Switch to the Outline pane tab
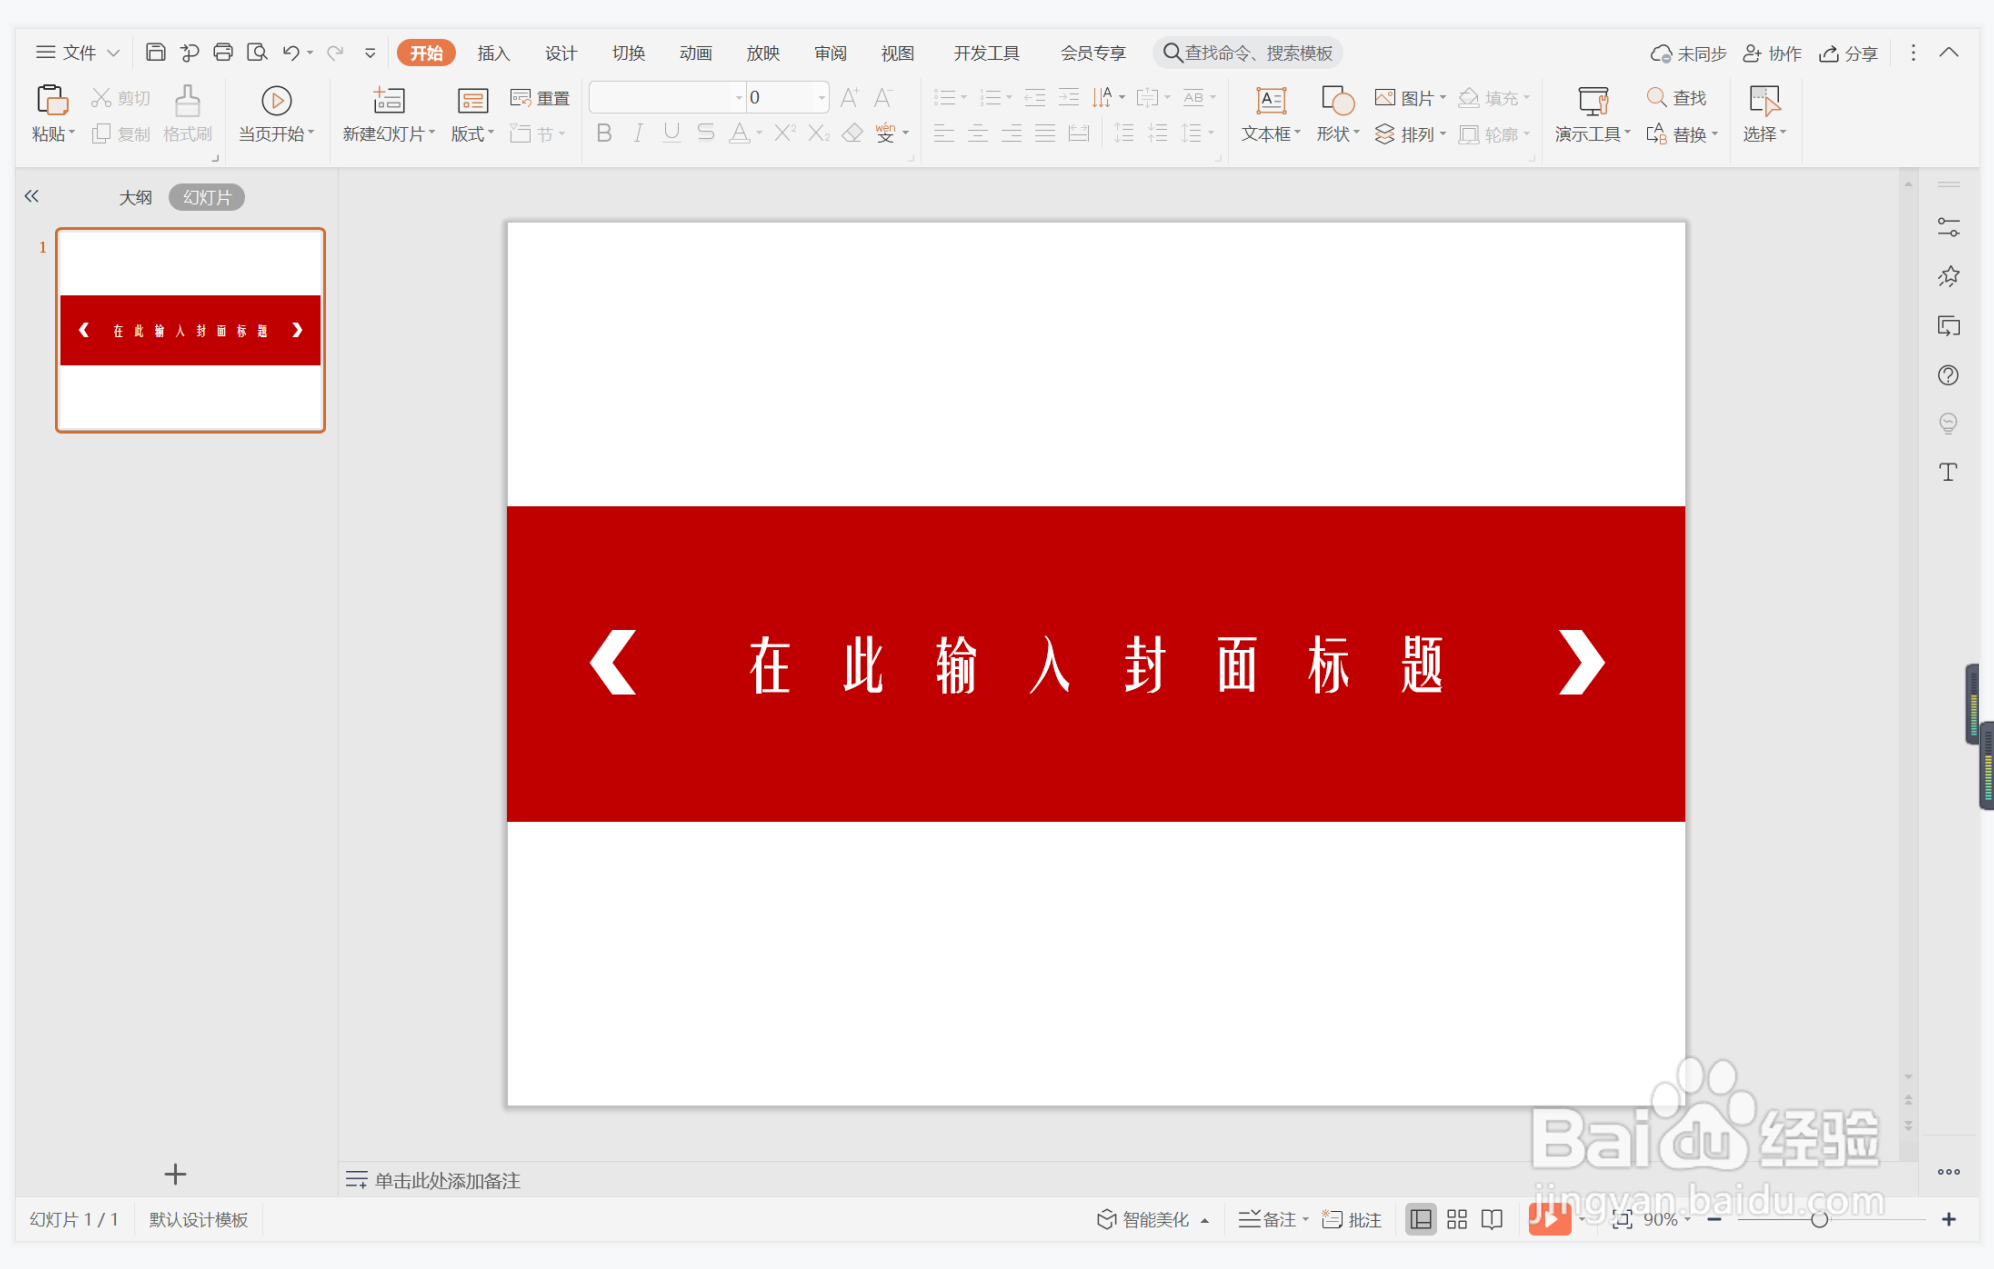 pyautogui.click(x=135, y=197)
